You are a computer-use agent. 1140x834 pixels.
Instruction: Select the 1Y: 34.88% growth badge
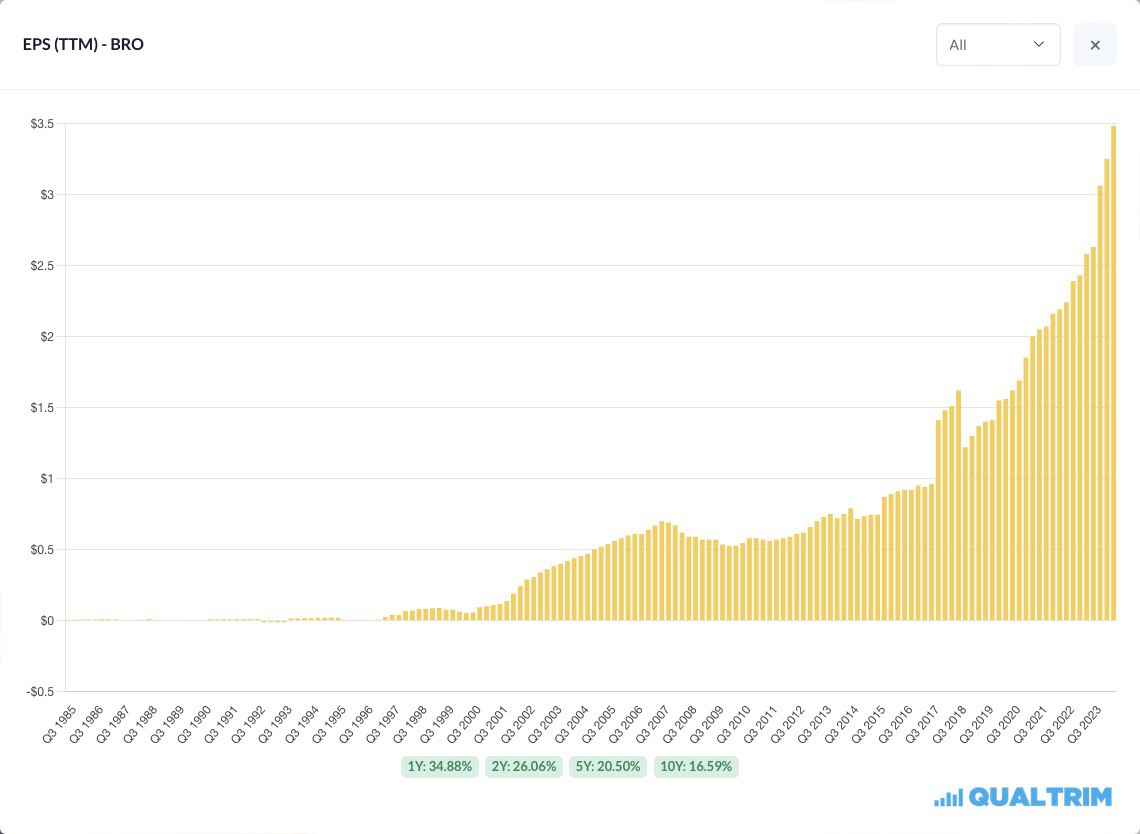coord(439,767)
